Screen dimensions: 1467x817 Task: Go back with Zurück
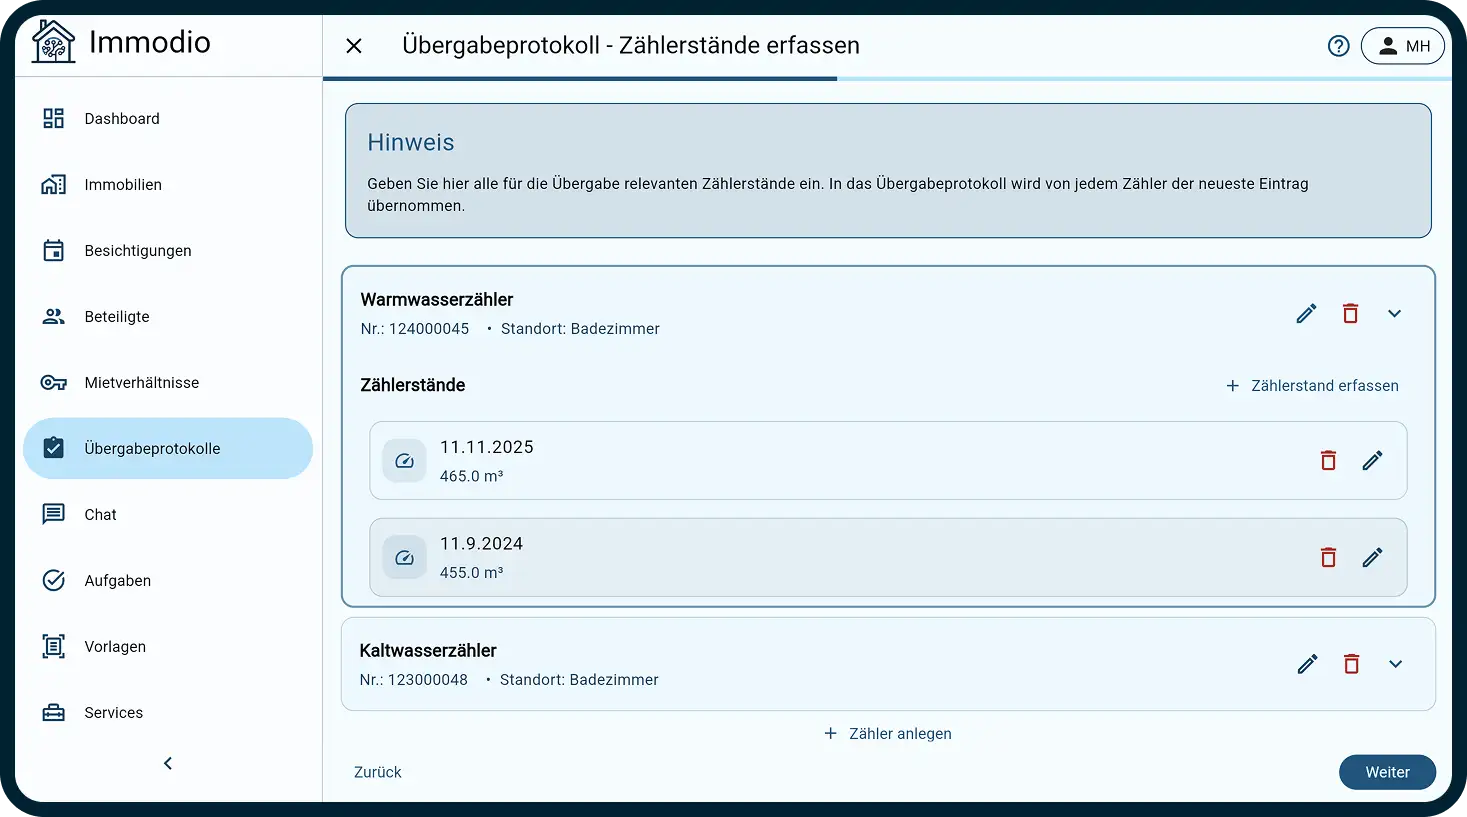(x=378, y=772)
